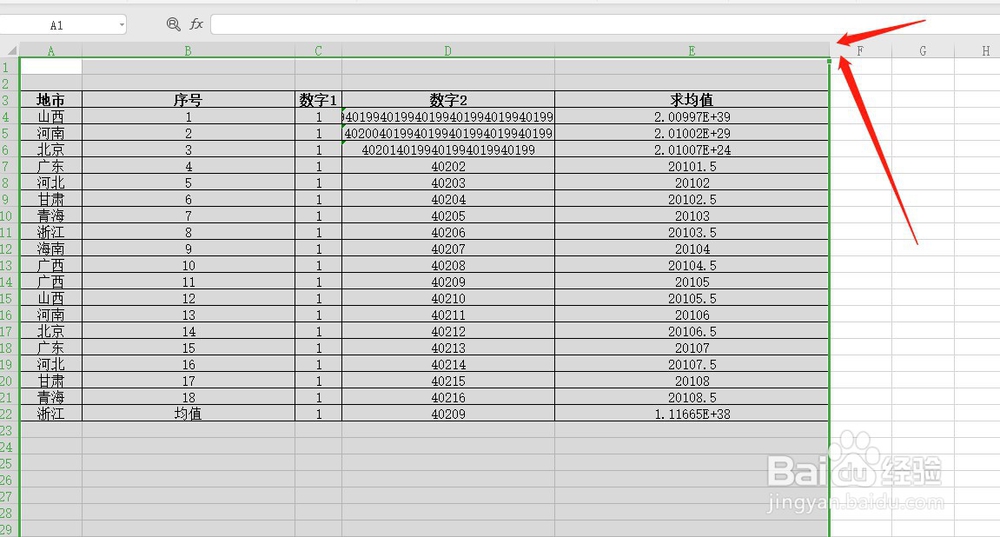Open the fx insert function button

tap(196, 24)
